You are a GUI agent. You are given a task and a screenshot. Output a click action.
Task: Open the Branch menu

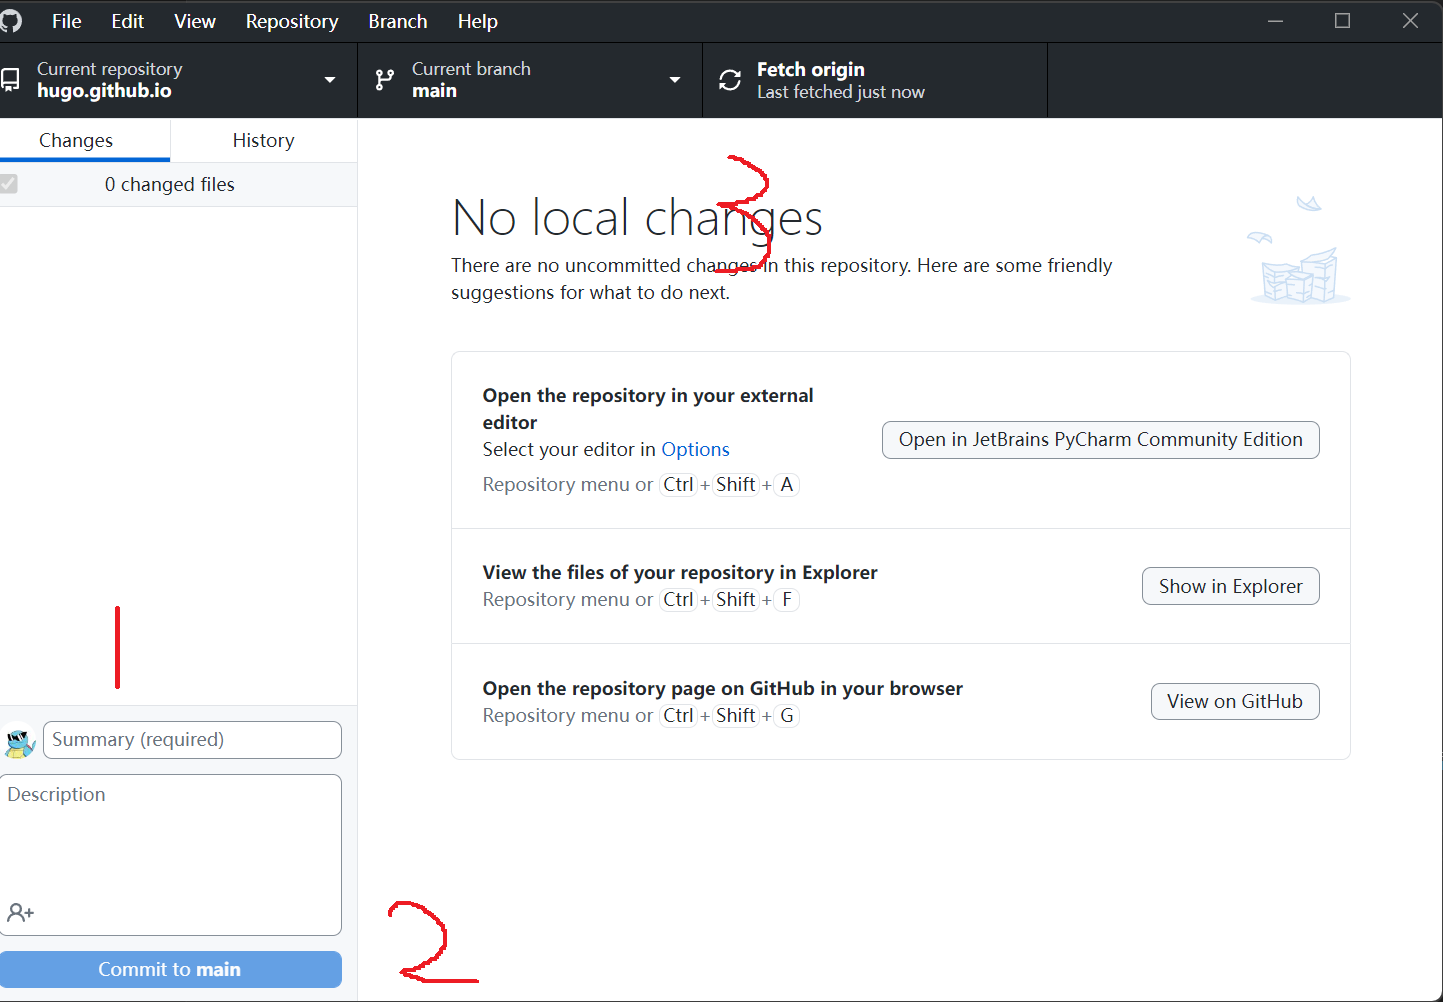pos(398,21)
